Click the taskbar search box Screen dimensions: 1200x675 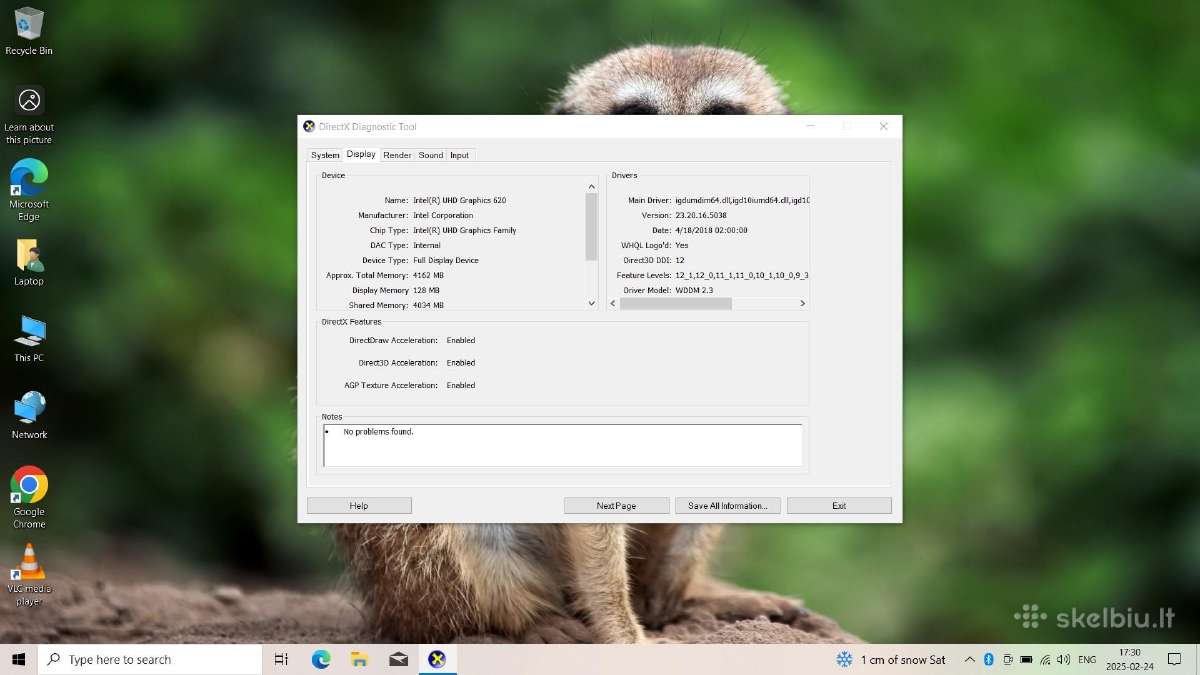[150, 659]
